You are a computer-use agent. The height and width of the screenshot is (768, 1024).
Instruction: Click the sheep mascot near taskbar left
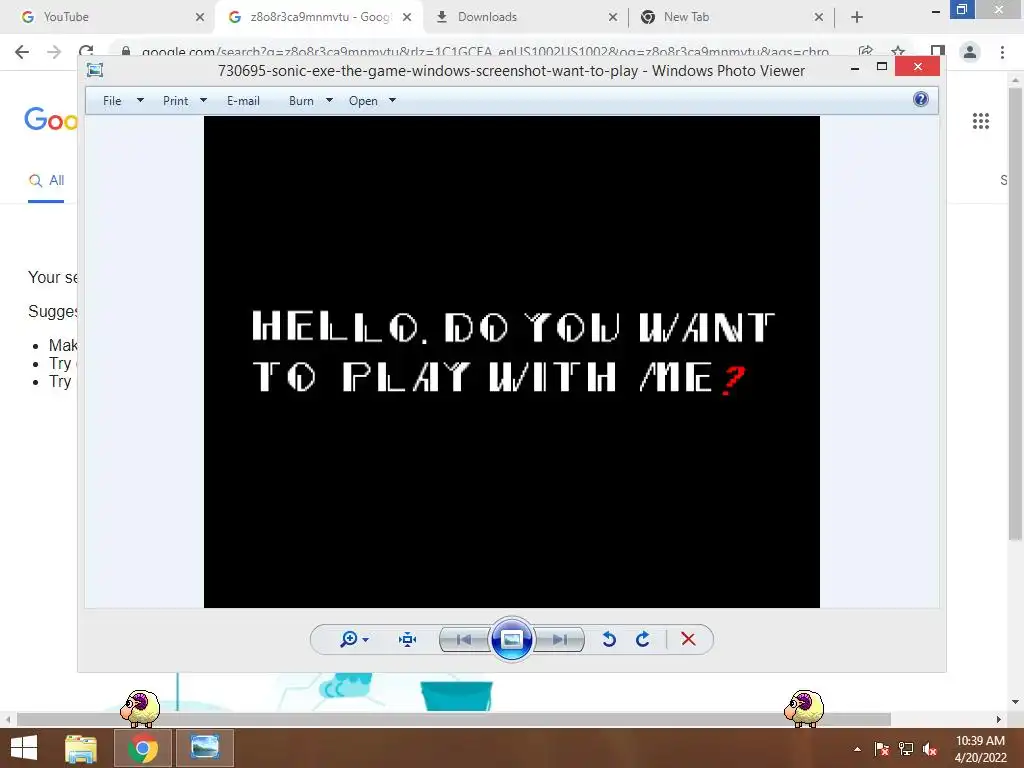[140, 709]
